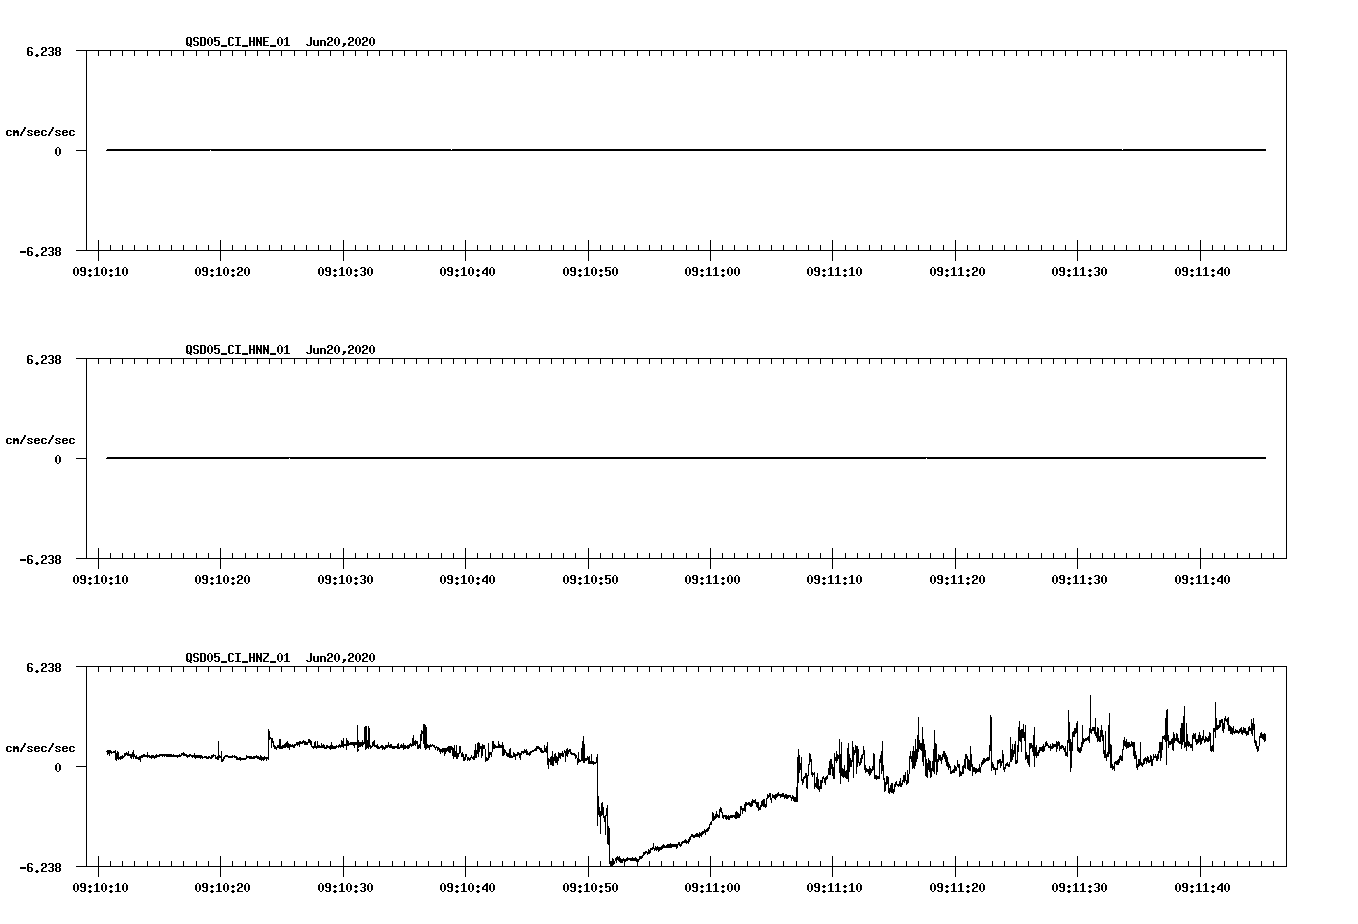The image size is (1358, 924).
Task: Click the flat trace line in HNE plot
Action: pyautogui.click(x=686, y=150)
